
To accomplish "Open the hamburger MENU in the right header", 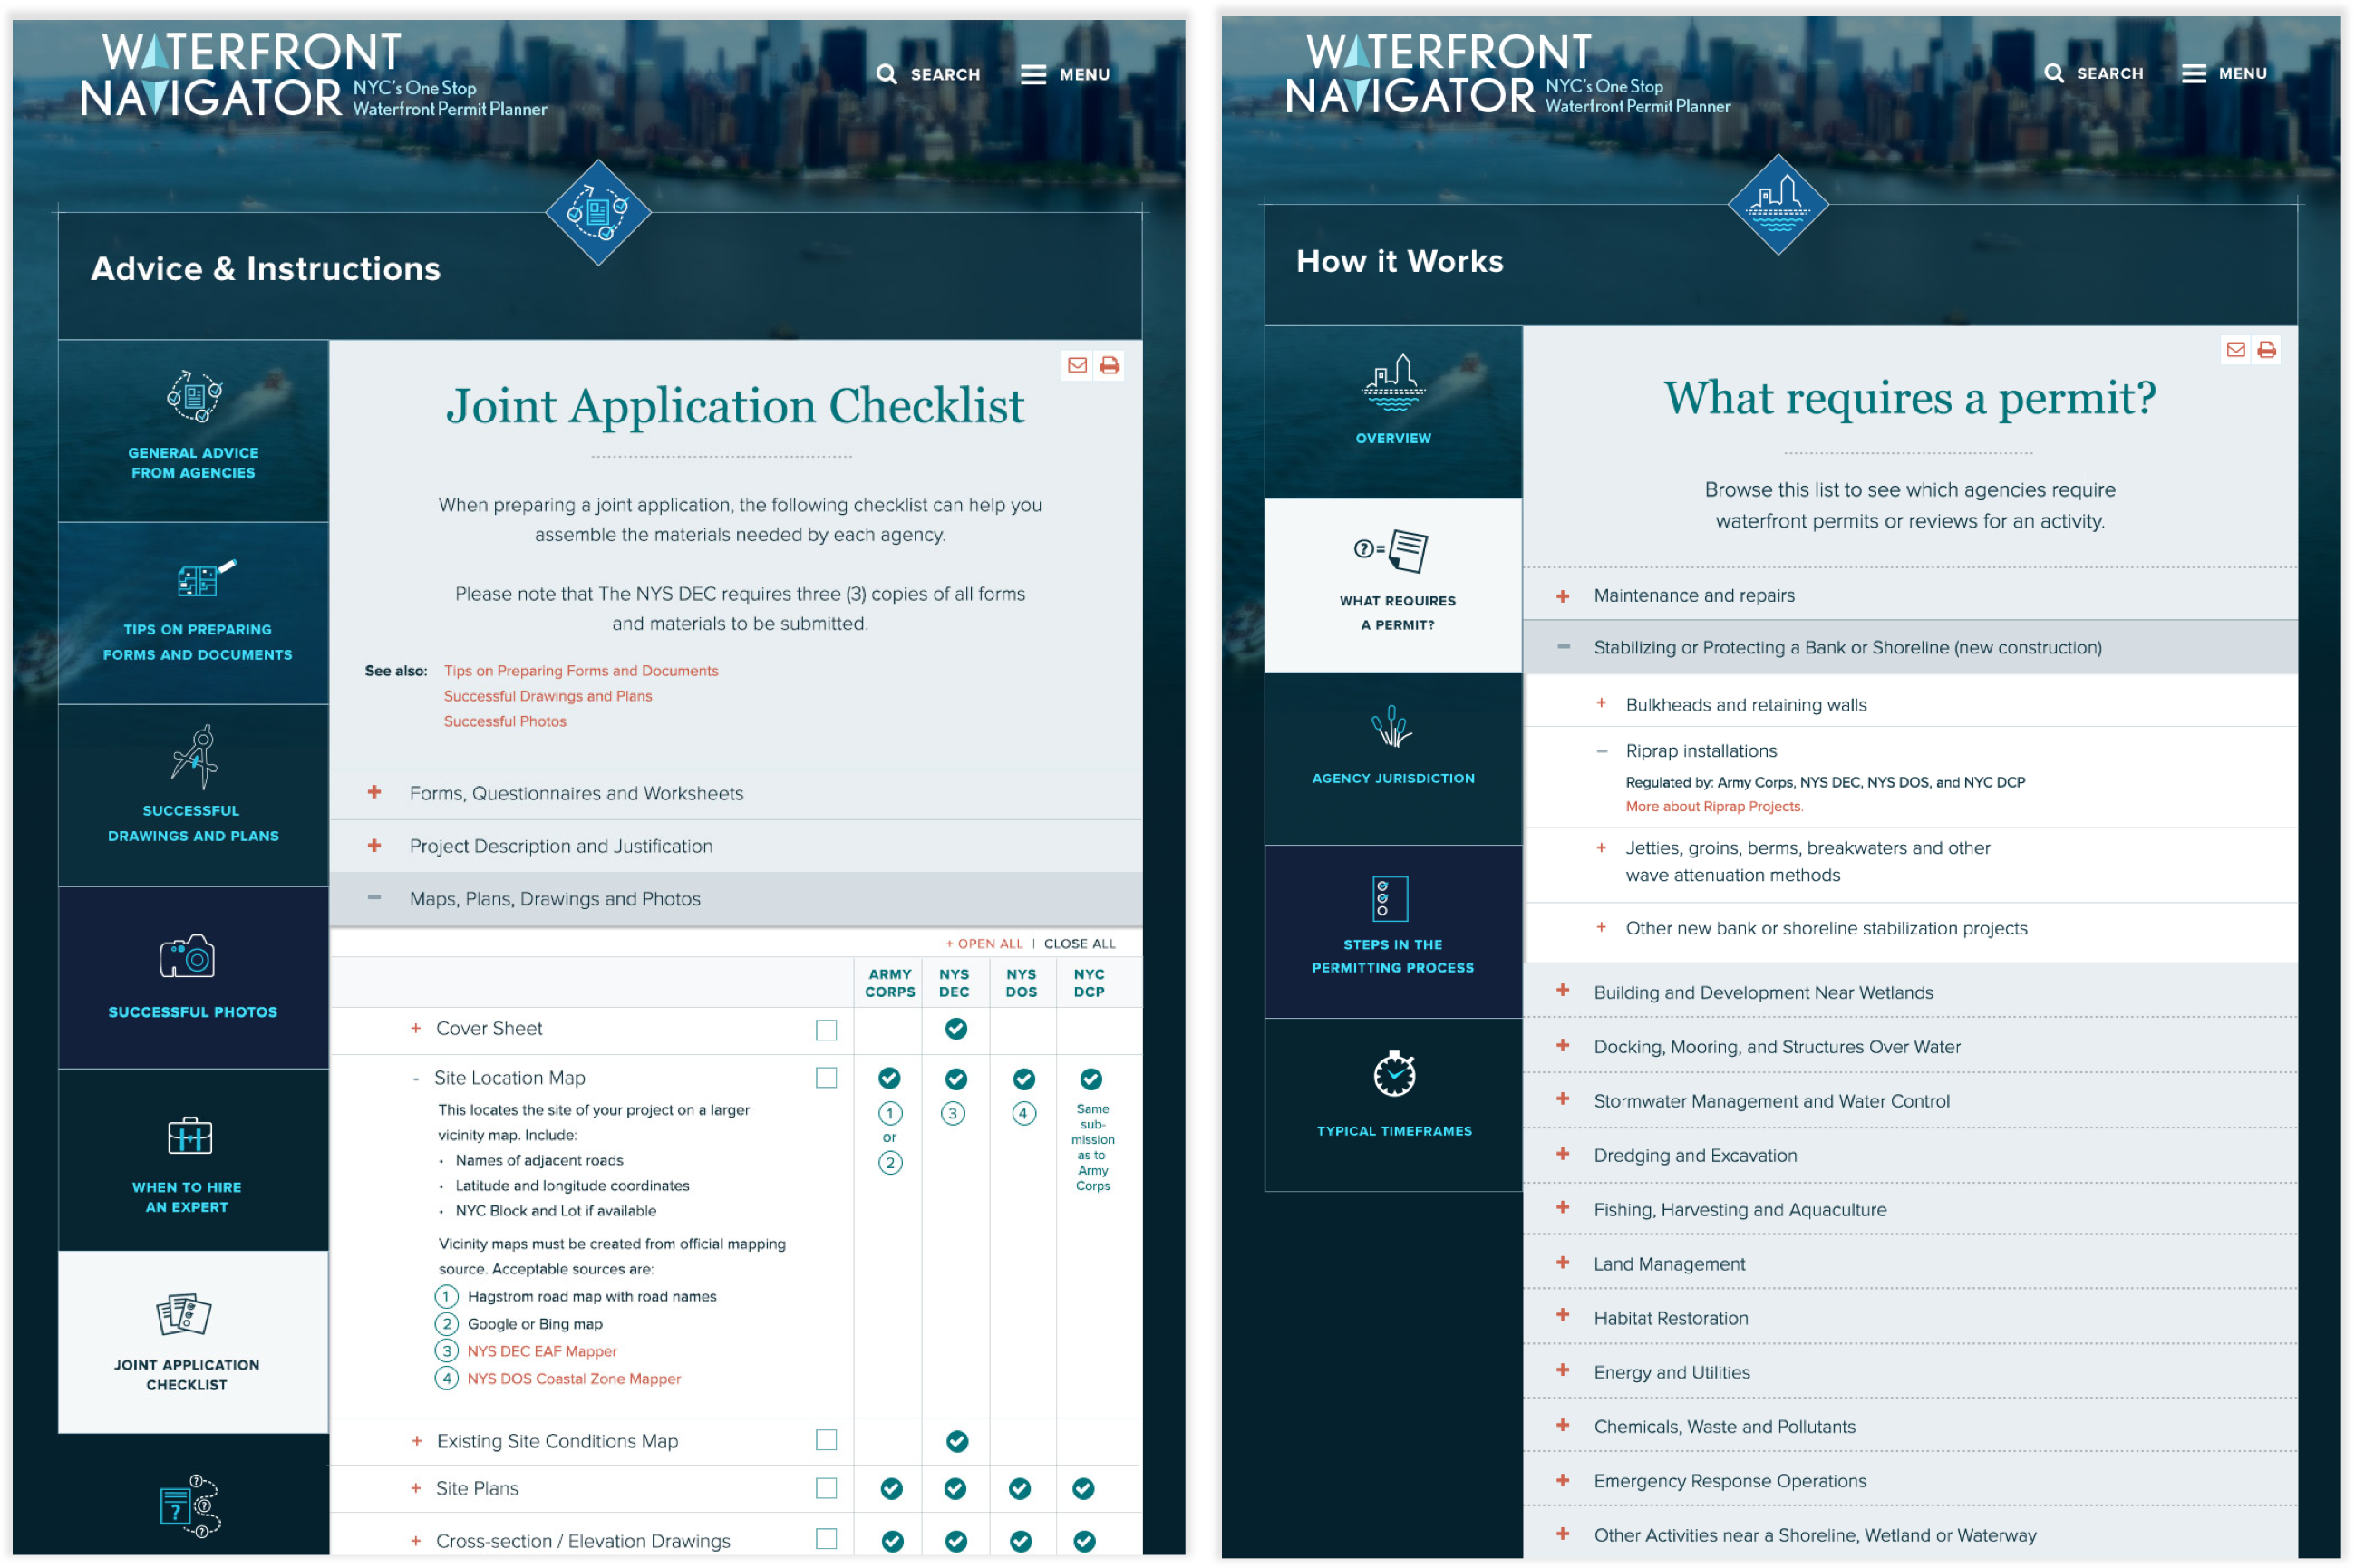I will [x=2194, y=74].
